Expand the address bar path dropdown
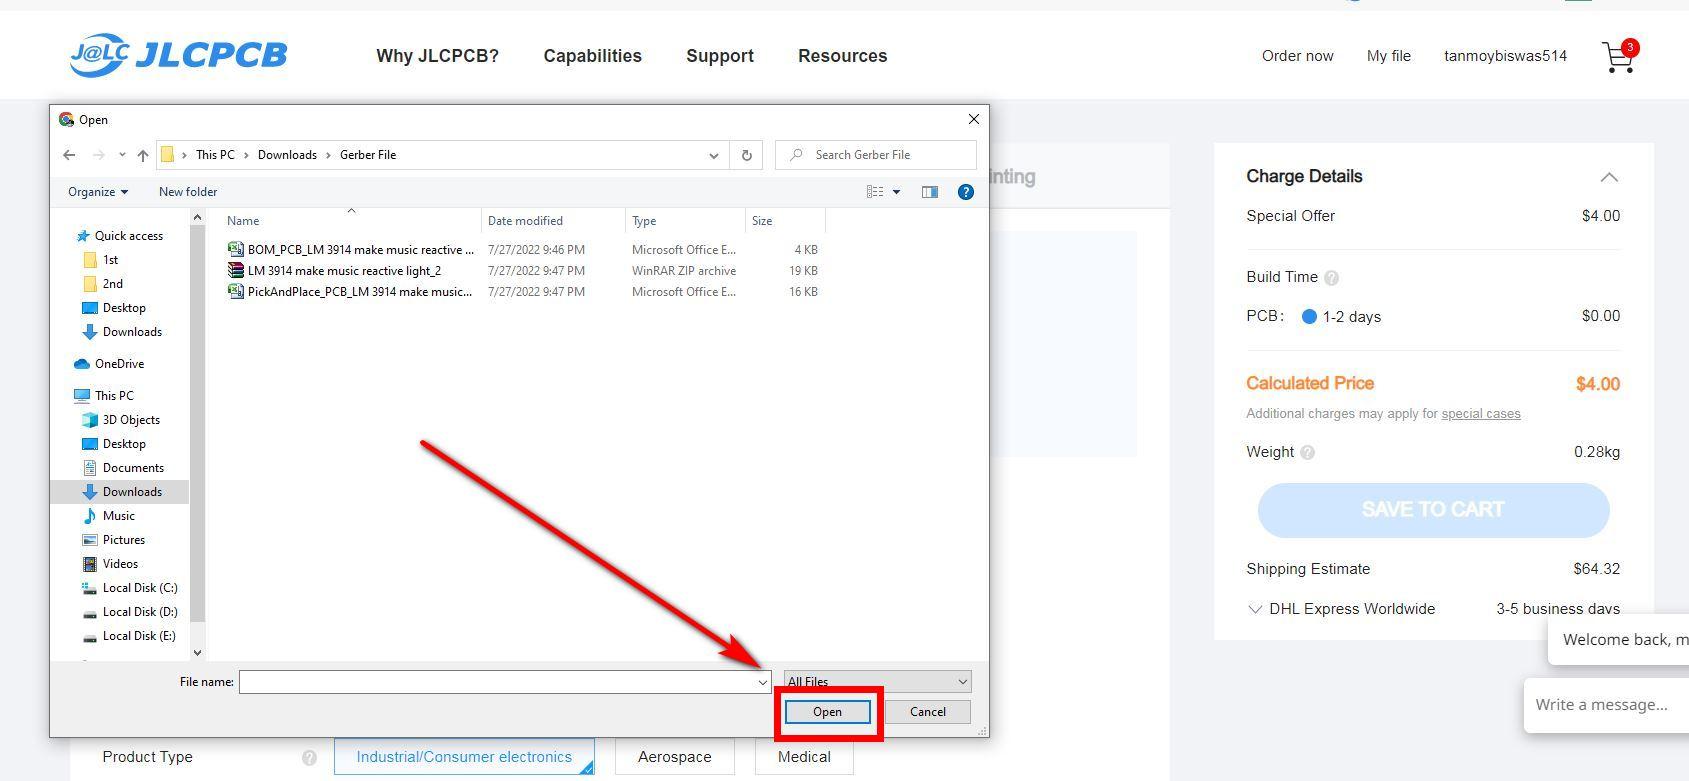This screenshot has width=1689, height=781. click(x=713, y=155)
